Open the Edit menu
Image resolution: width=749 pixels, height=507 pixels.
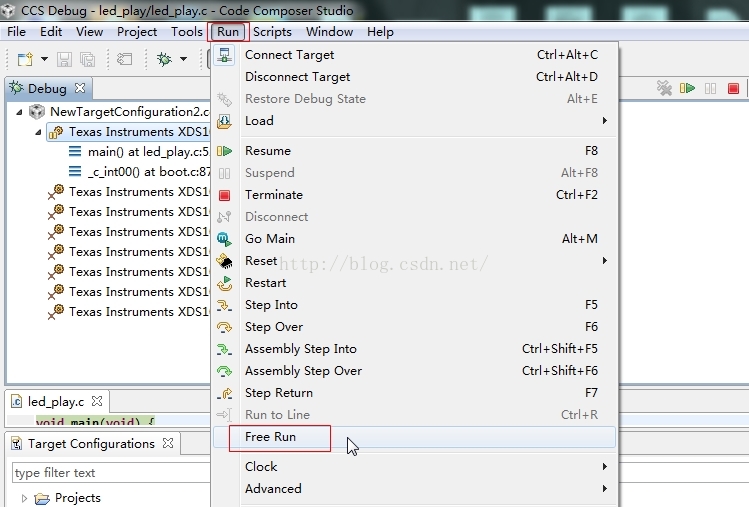[51, 32]
